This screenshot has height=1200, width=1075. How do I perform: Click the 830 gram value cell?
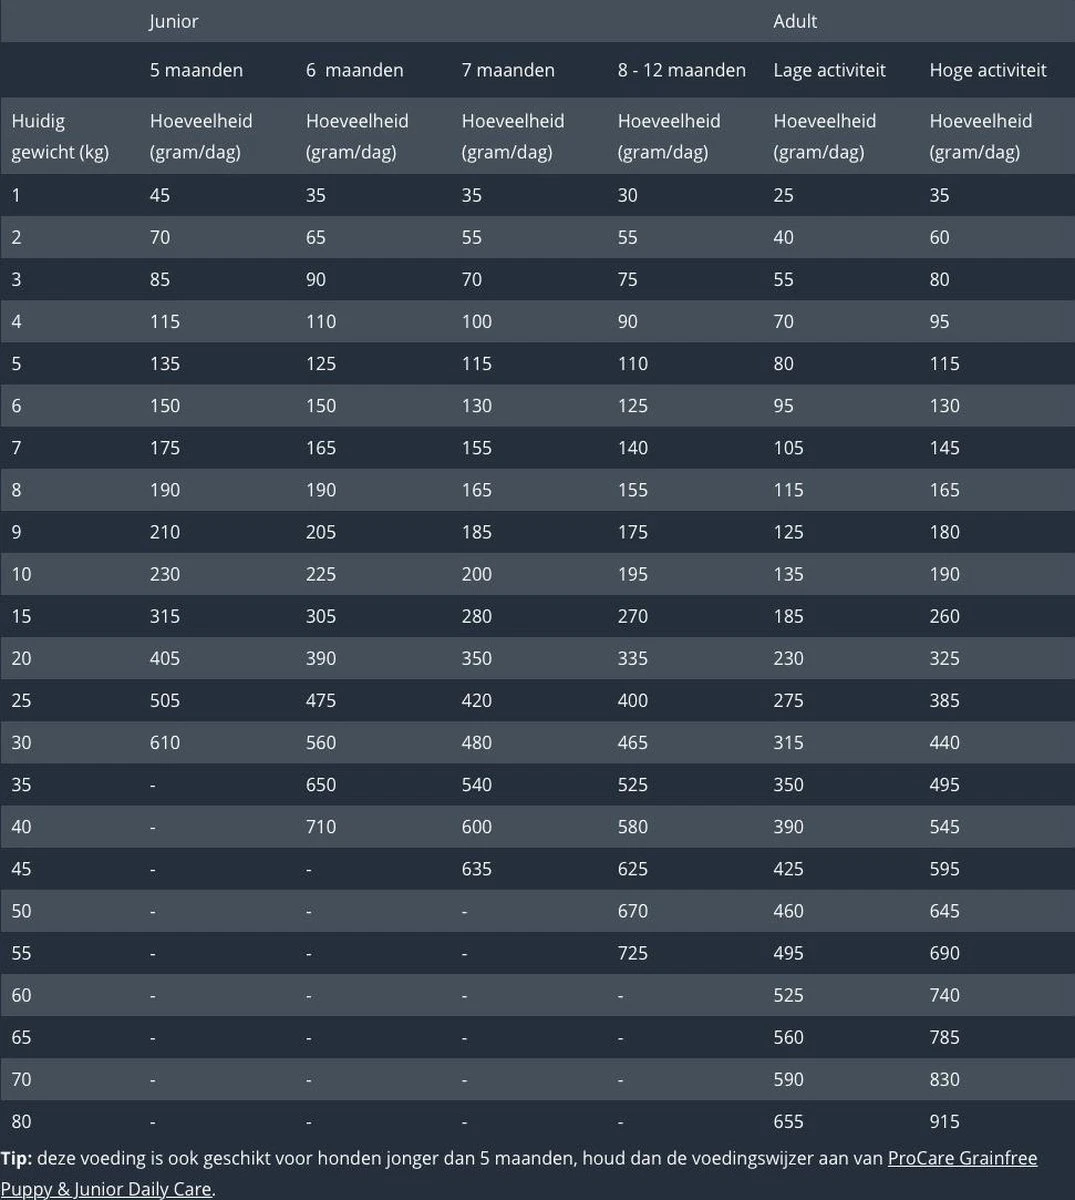pos(944,1079)
